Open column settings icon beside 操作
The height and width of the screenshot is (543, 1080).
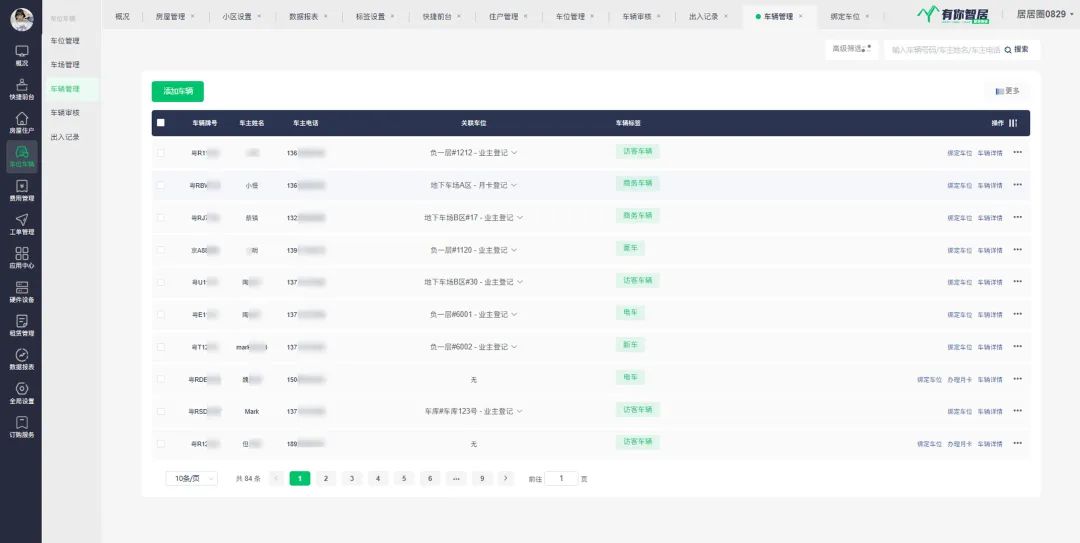(1013, 123)
